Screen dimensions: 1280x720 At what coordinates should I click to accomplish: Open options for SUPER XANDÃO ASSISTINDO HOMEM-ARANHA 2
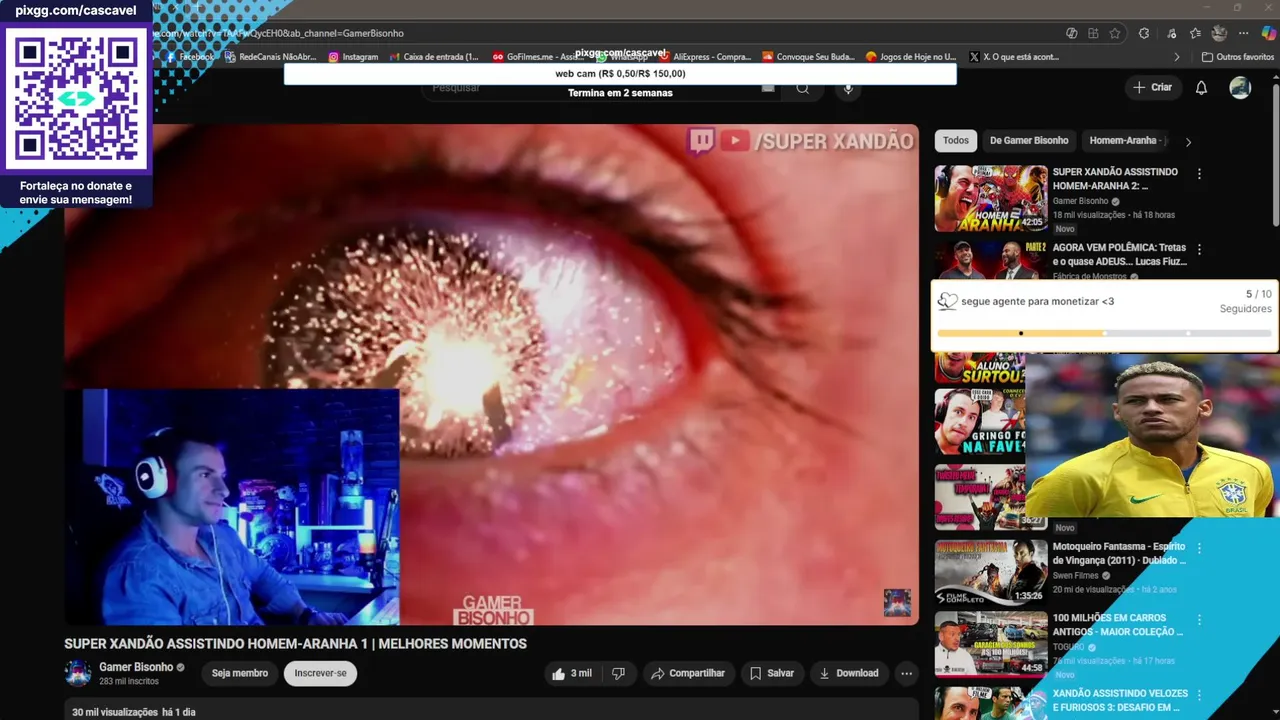point(1199,173)
